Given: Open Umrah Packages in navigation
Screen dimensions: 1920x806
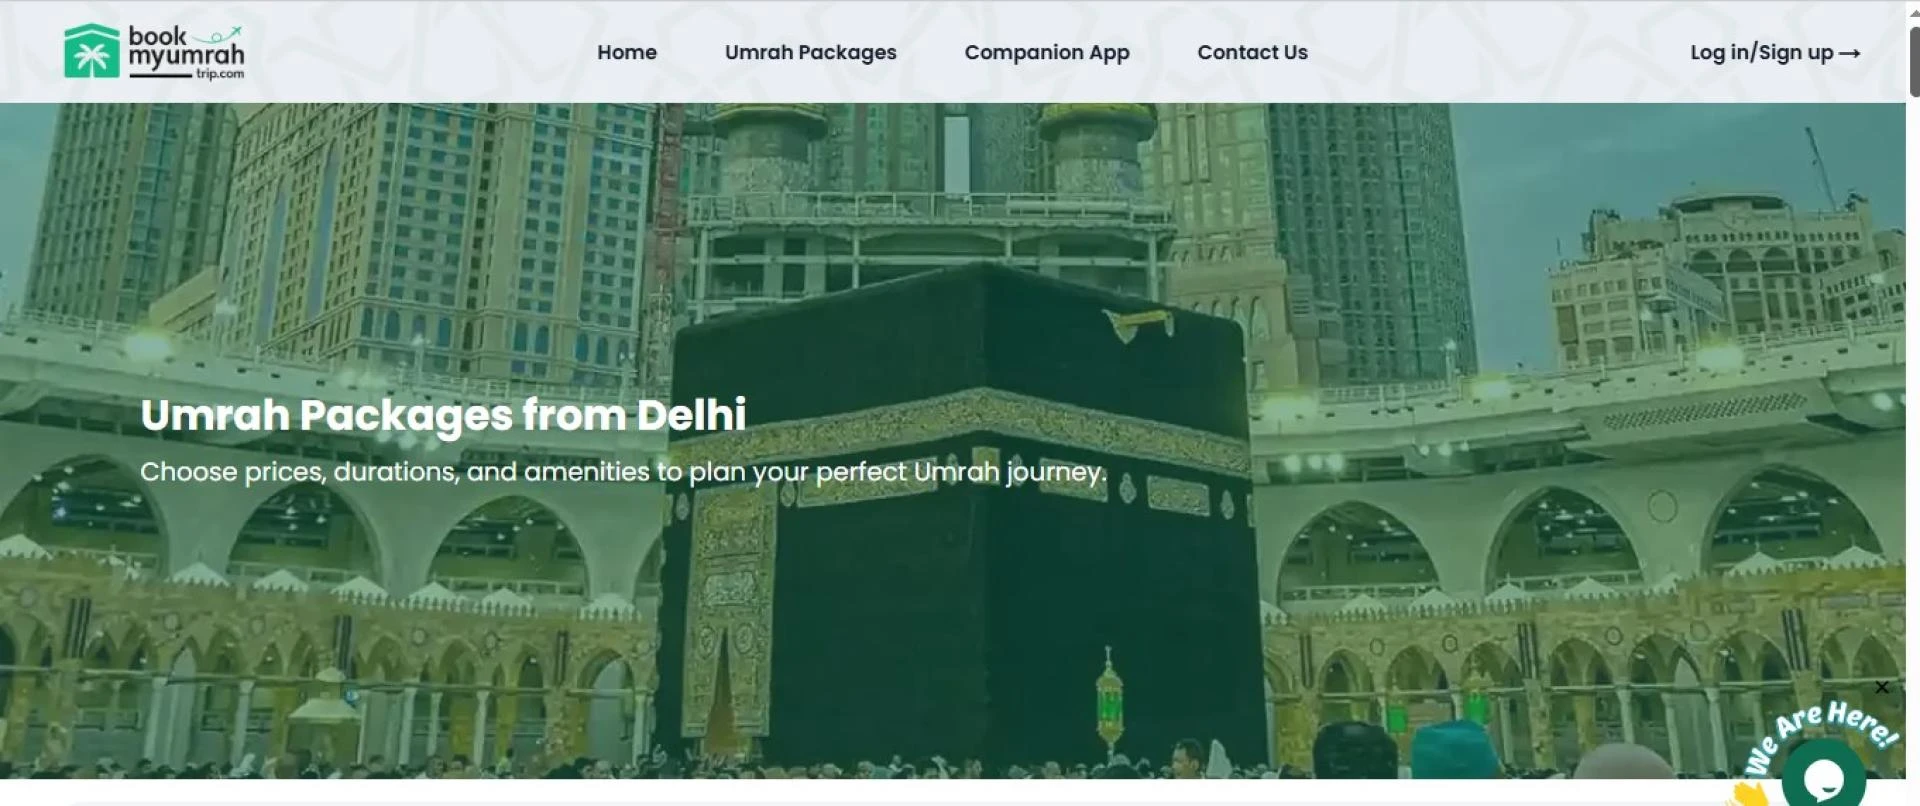Looking at the screenshot, I should coord(810,52).
